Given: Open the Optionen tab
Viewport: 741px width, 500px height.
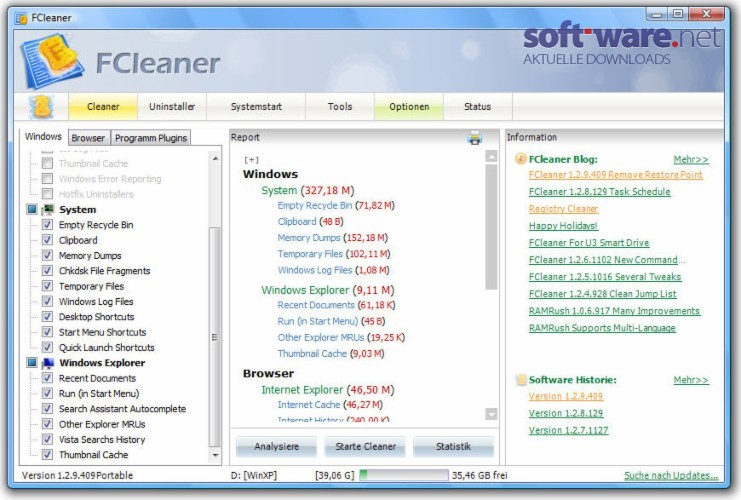Looking at the screenshot, I should pos(409,107).
